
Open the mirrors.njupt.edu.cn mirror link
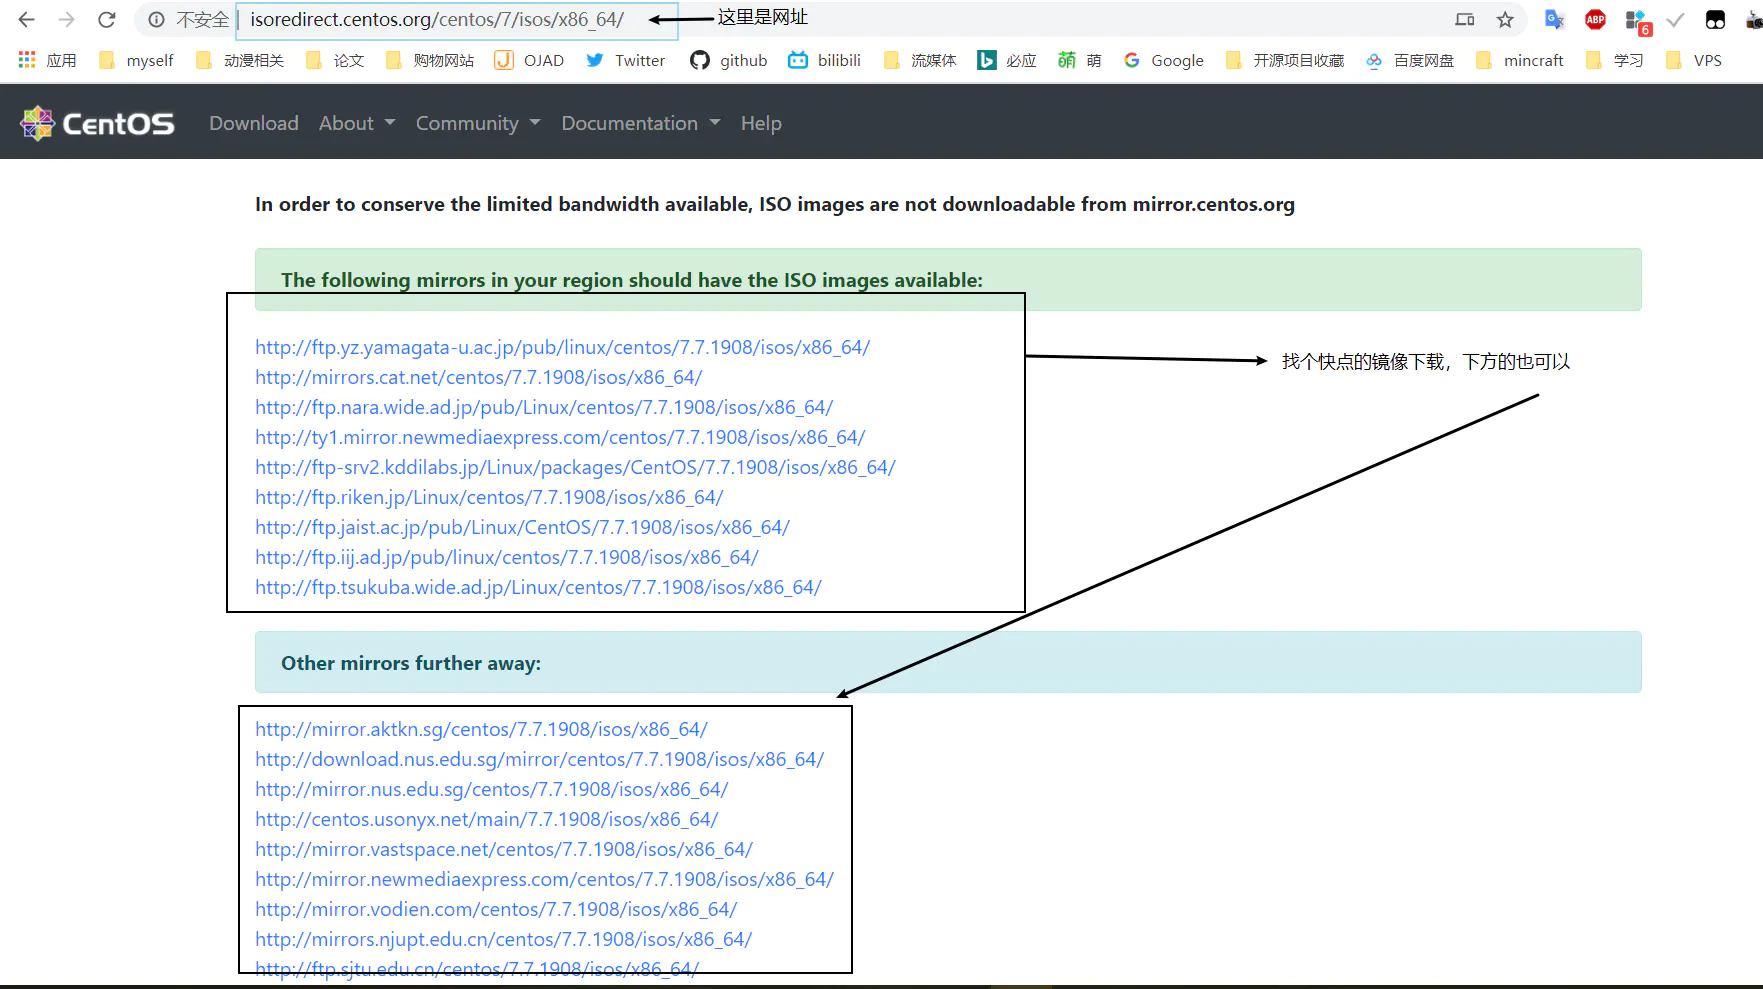503,939
